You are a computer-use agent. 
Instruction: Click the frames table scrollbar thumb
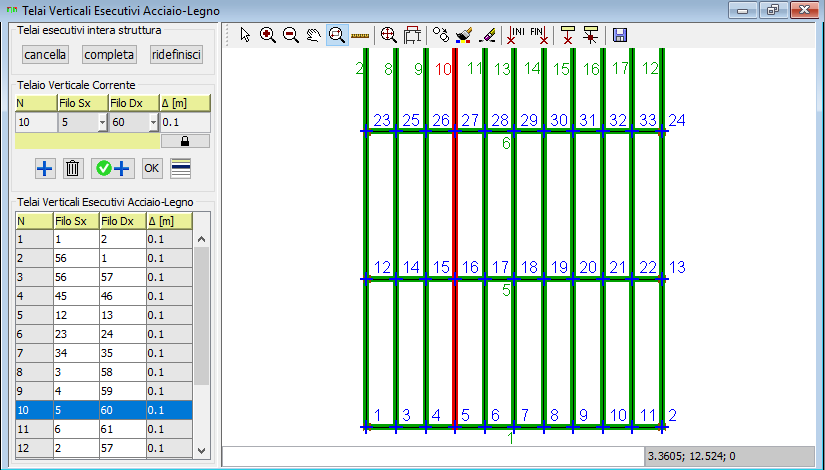tap(202, 316)
